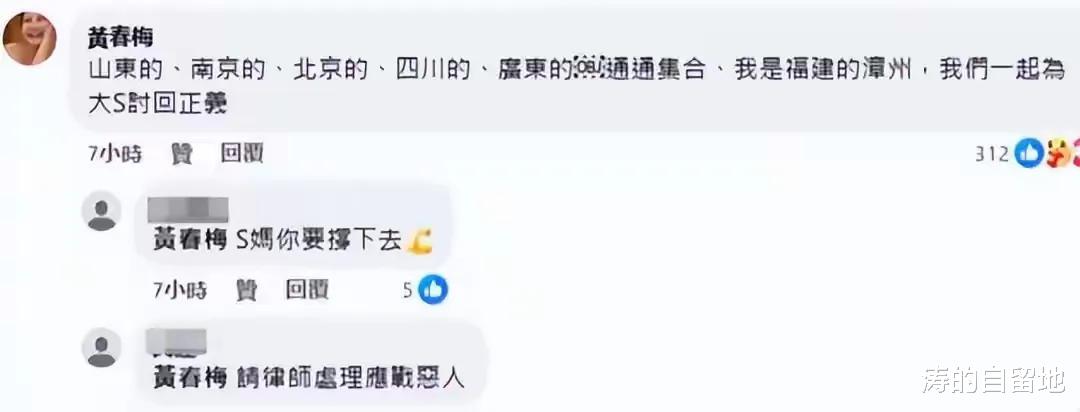Screen dimensions: 1080x412
Task: Click the care hug reaction emoji beside 312
Action: click(1057, 154)
